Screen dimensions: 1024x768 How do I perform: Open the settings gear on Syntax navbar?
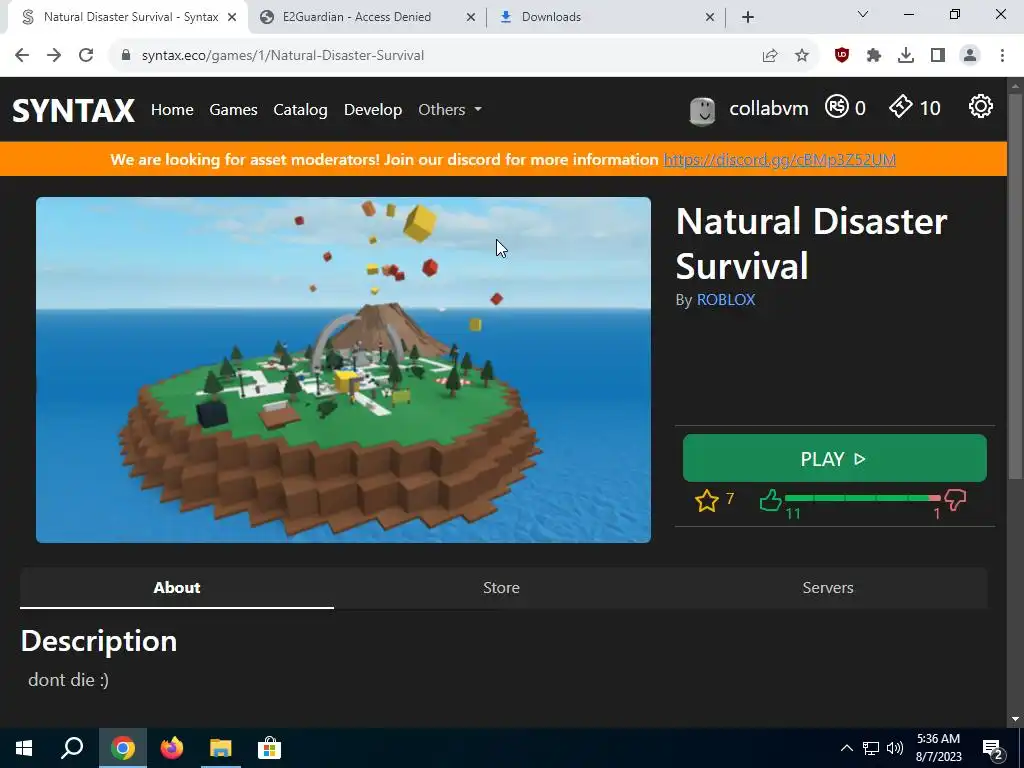tap(980, 106)
